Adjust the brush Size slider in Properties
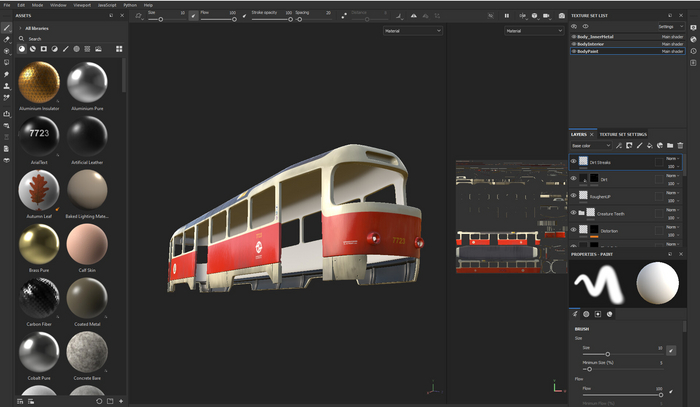This screenshot has height=407, width=700. click(x=608, y=355)
